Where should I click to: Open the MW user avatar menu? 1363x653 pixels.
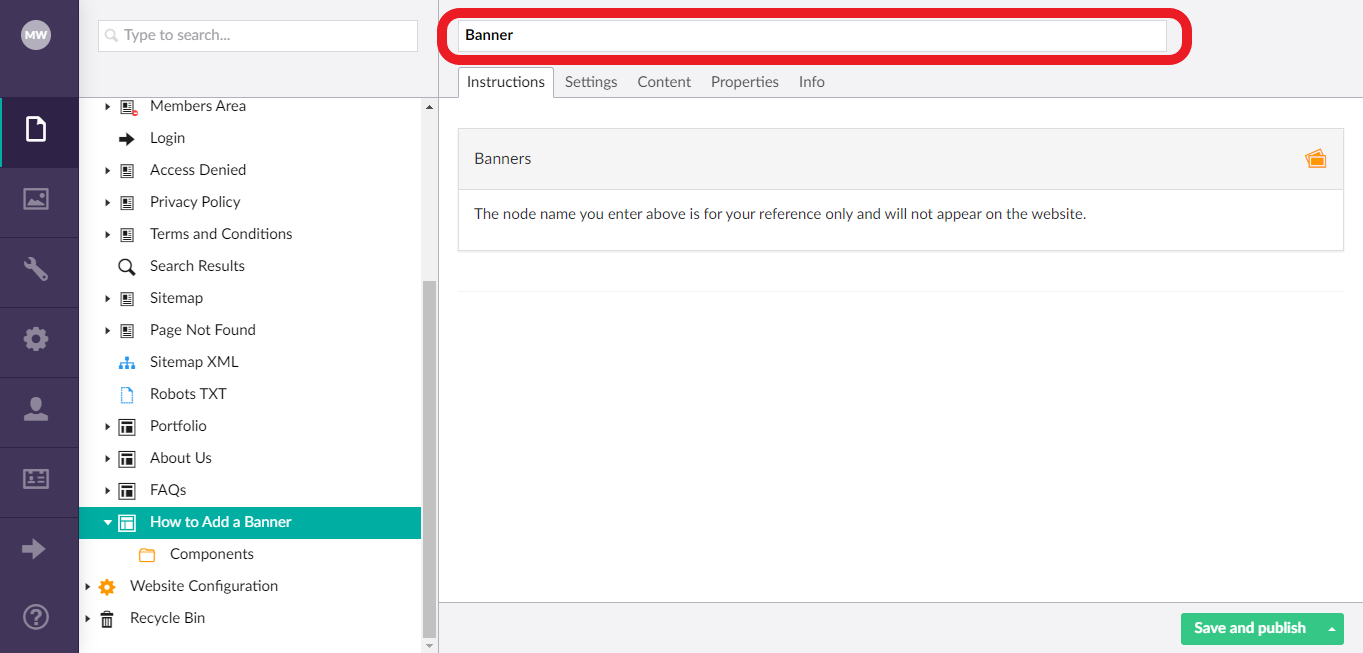tap(36, 36)
